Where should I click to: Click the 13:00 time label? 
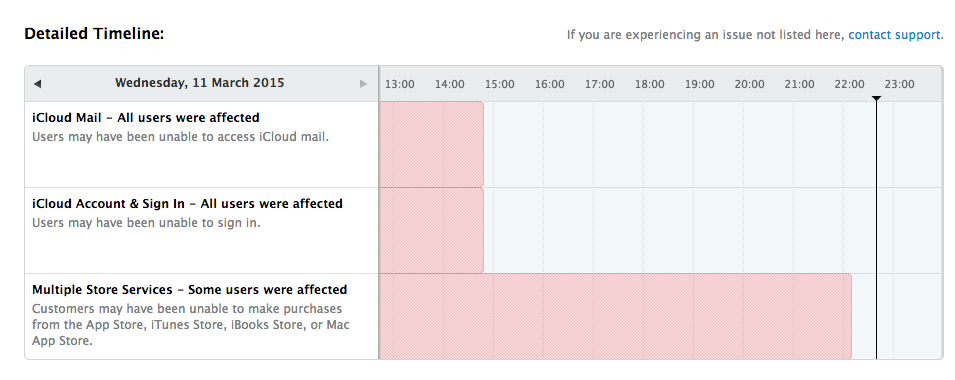400,85
